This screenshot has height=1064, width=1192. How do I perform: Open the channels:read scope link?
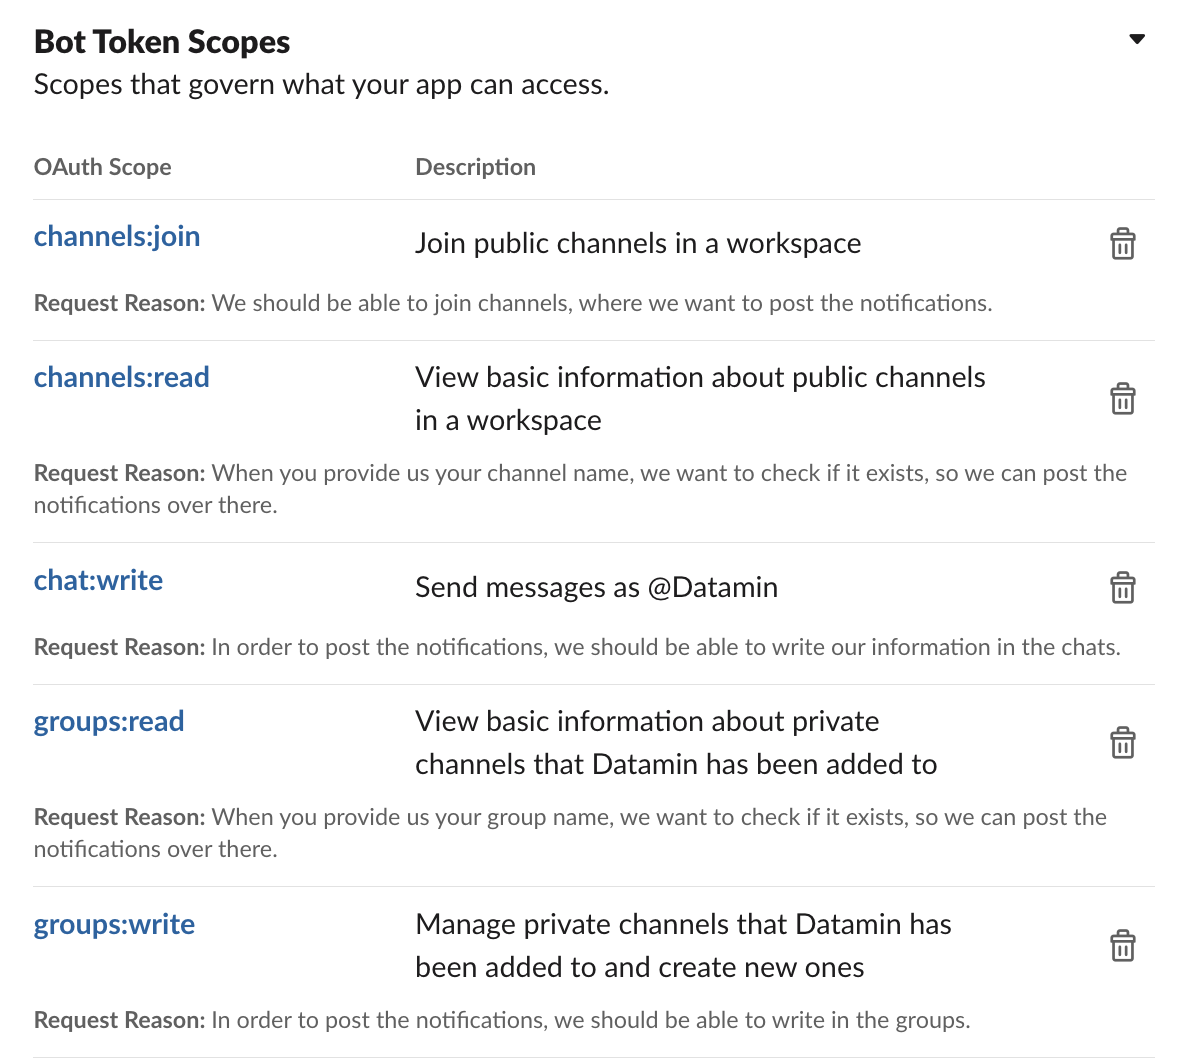pyautogui.click(x=121, y=377)
